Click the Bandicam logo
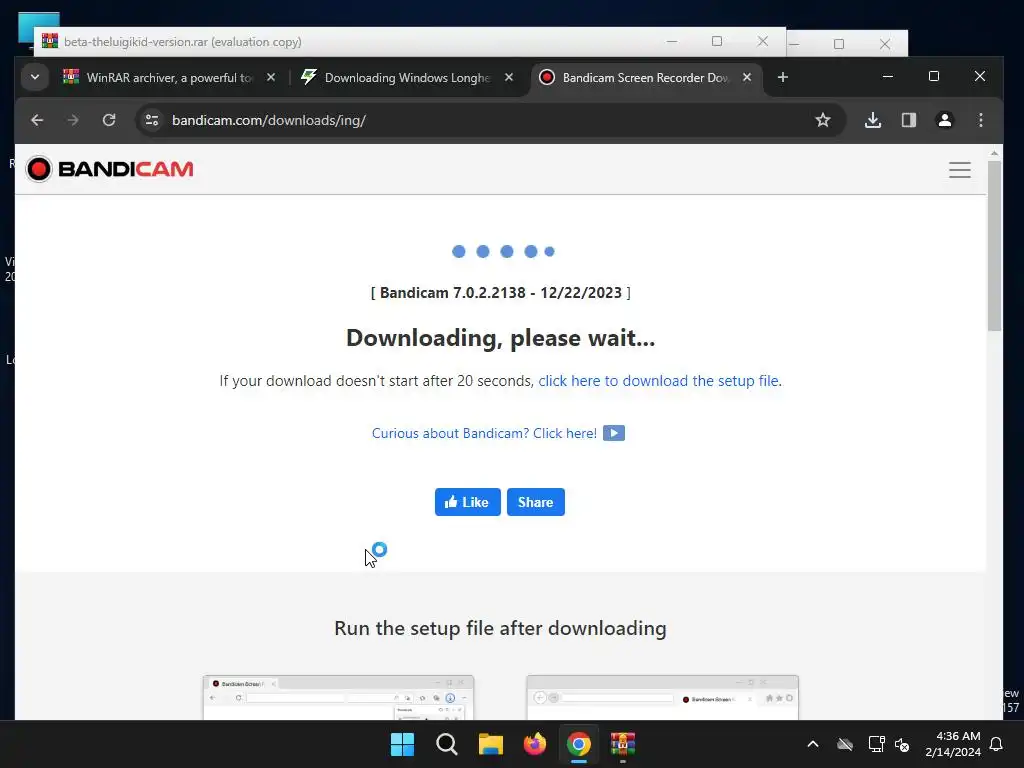This screenshot has height=768, width=1024. (x=110, y=169)
